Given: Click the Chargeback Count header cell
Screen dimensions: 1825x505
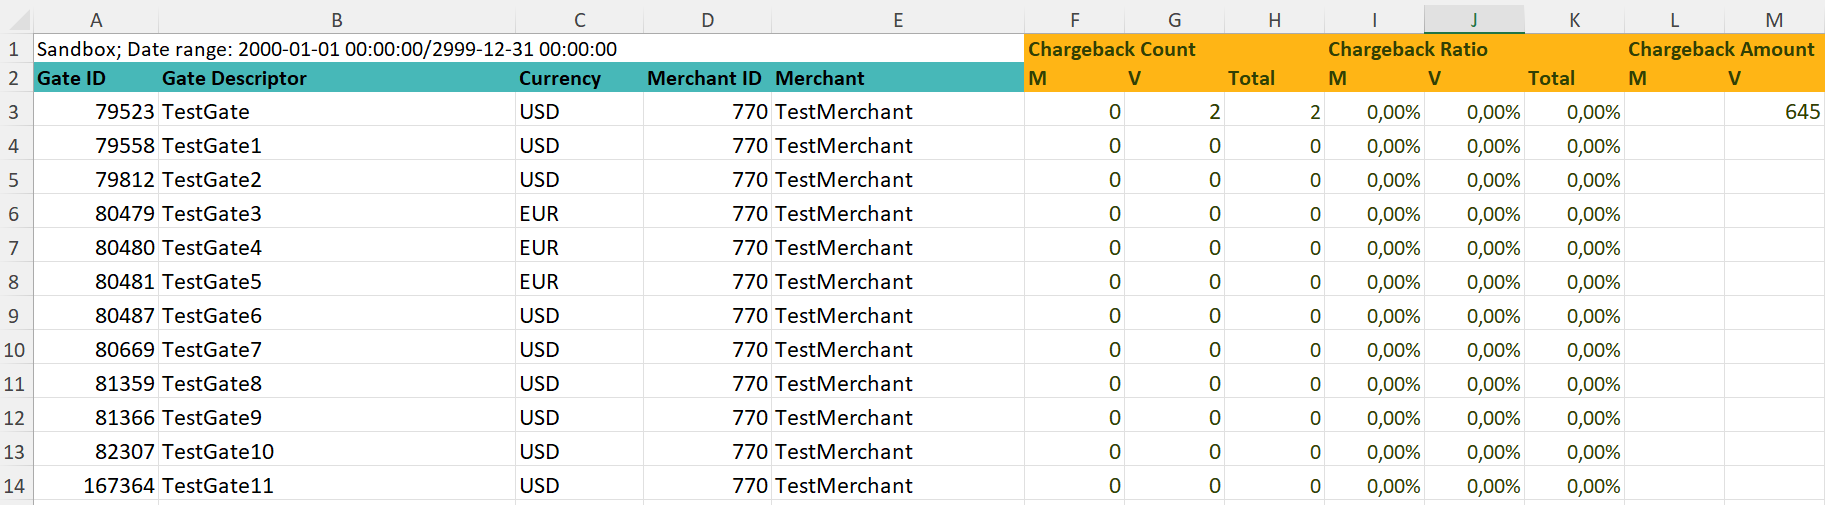Looking at the screenshot, I should coord(1112,49).
